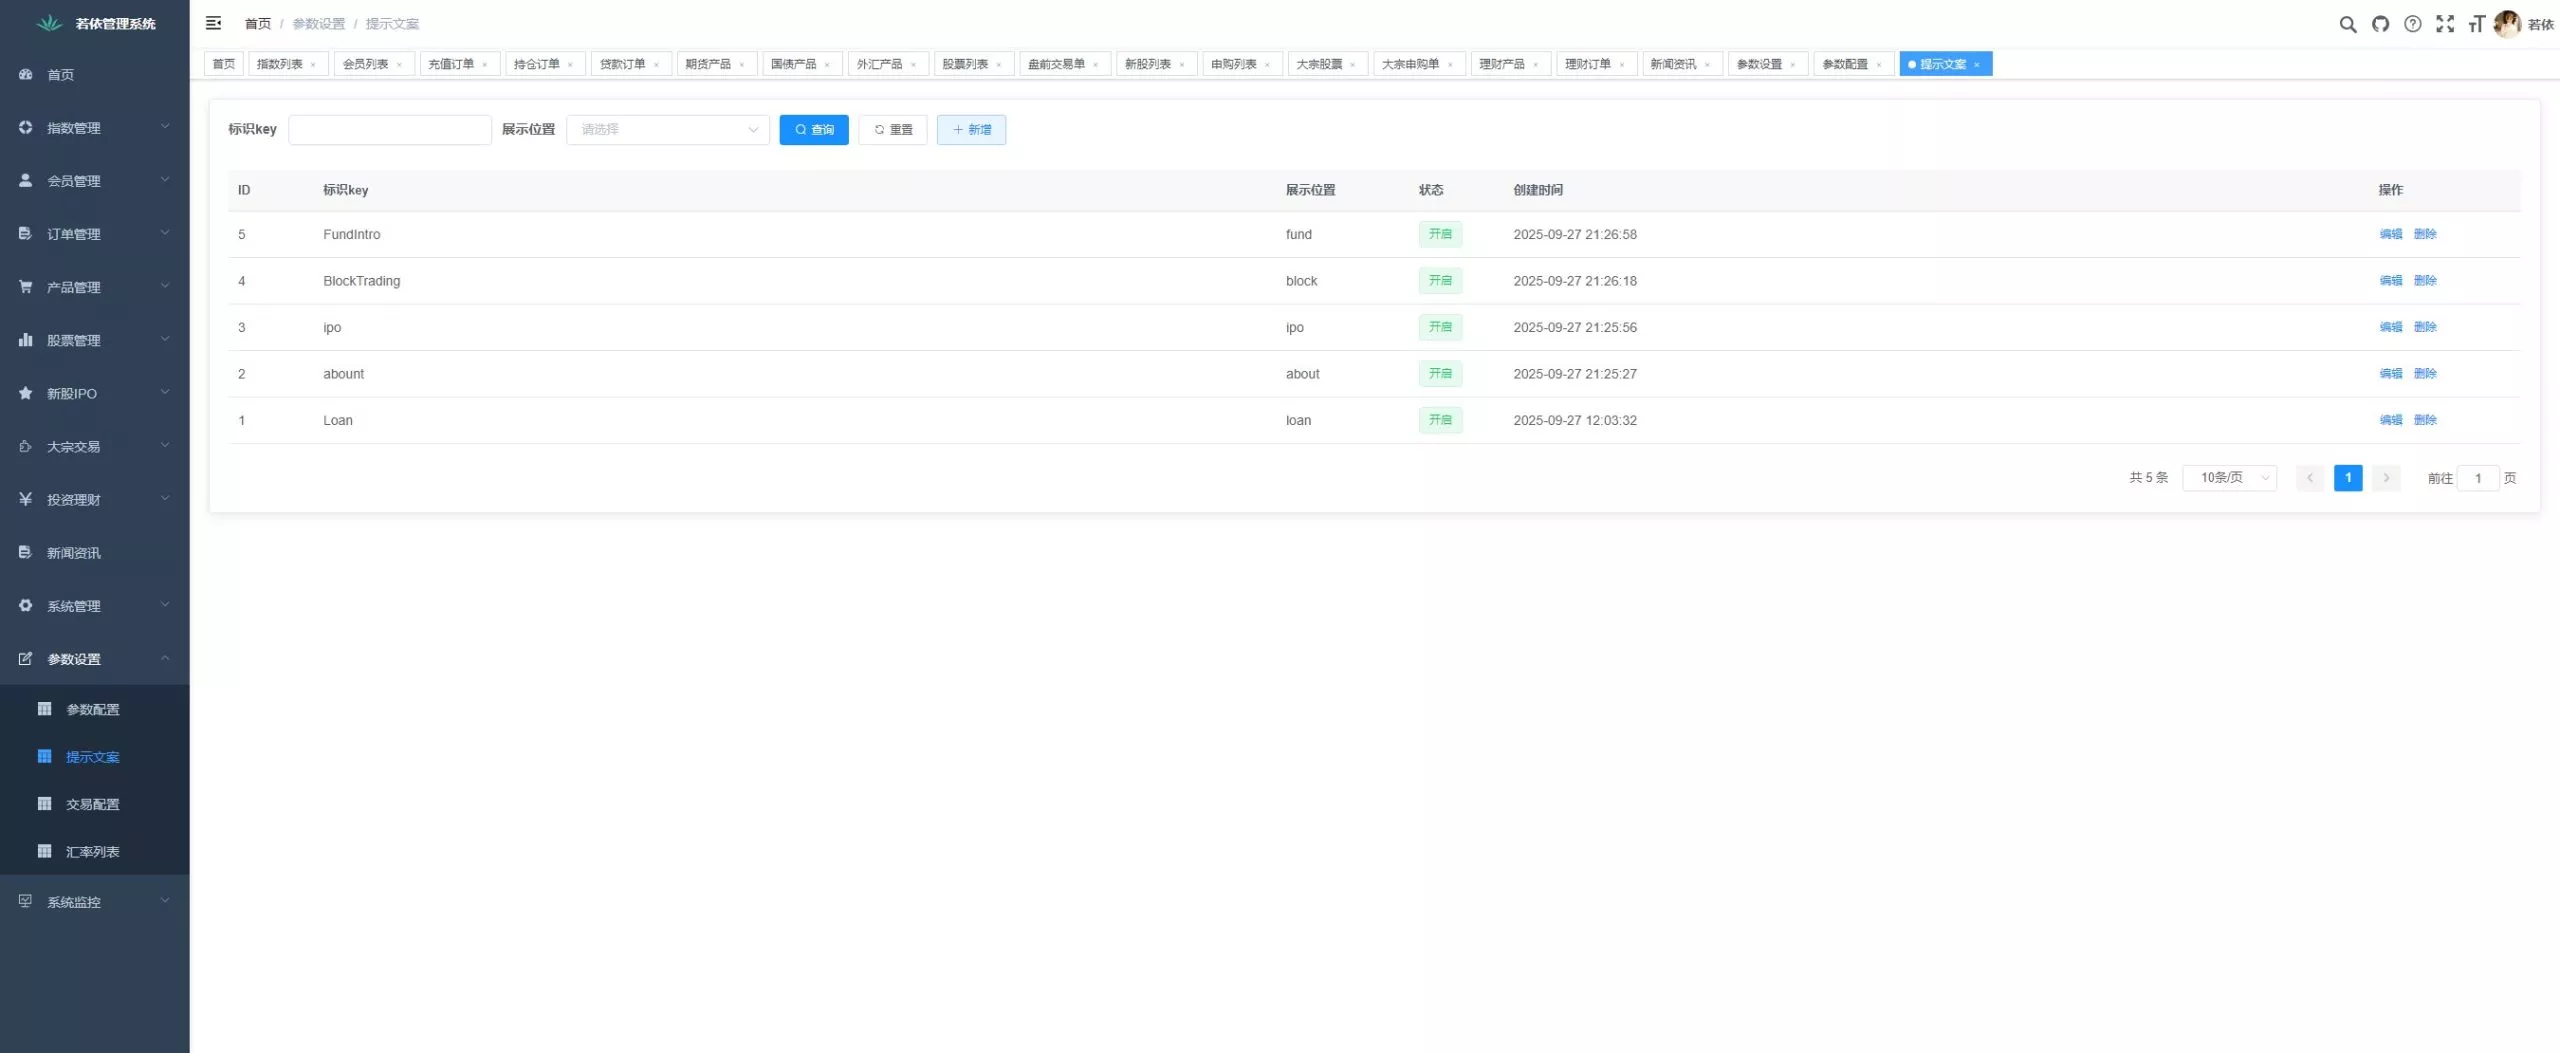Close the 参数配置 tab
This screenshot has width=2560, height=1053.
pos(1879,65)
